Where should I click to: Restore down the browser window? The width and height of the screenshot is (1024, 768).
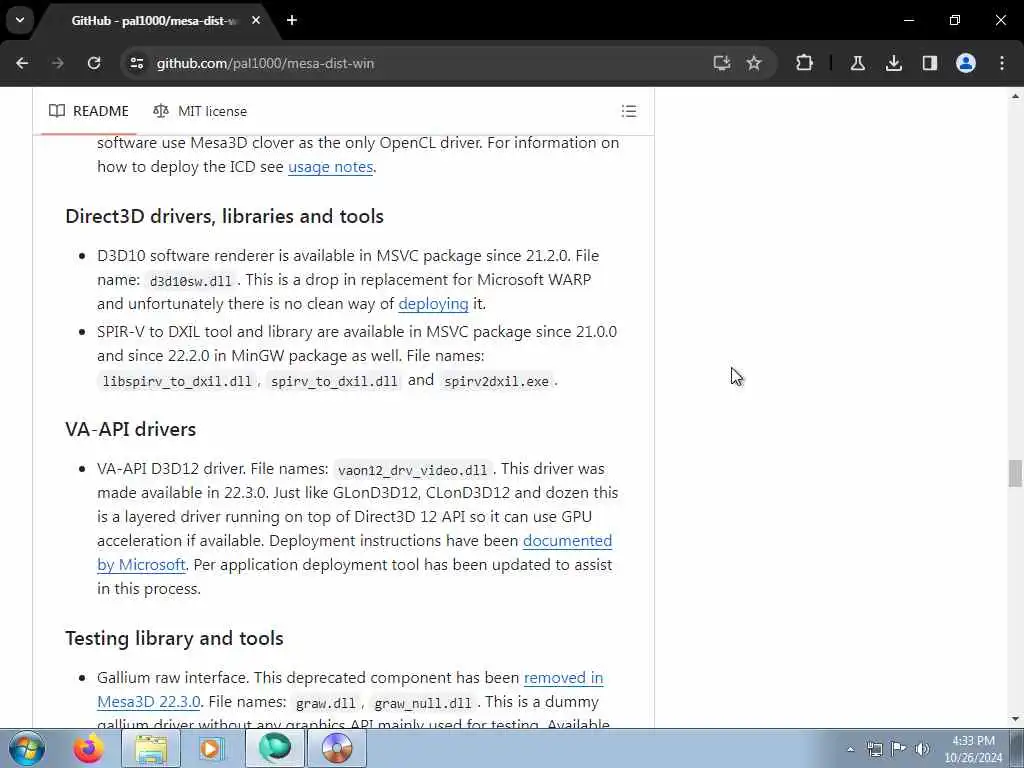pyautogui.click(x=955, y=20)
